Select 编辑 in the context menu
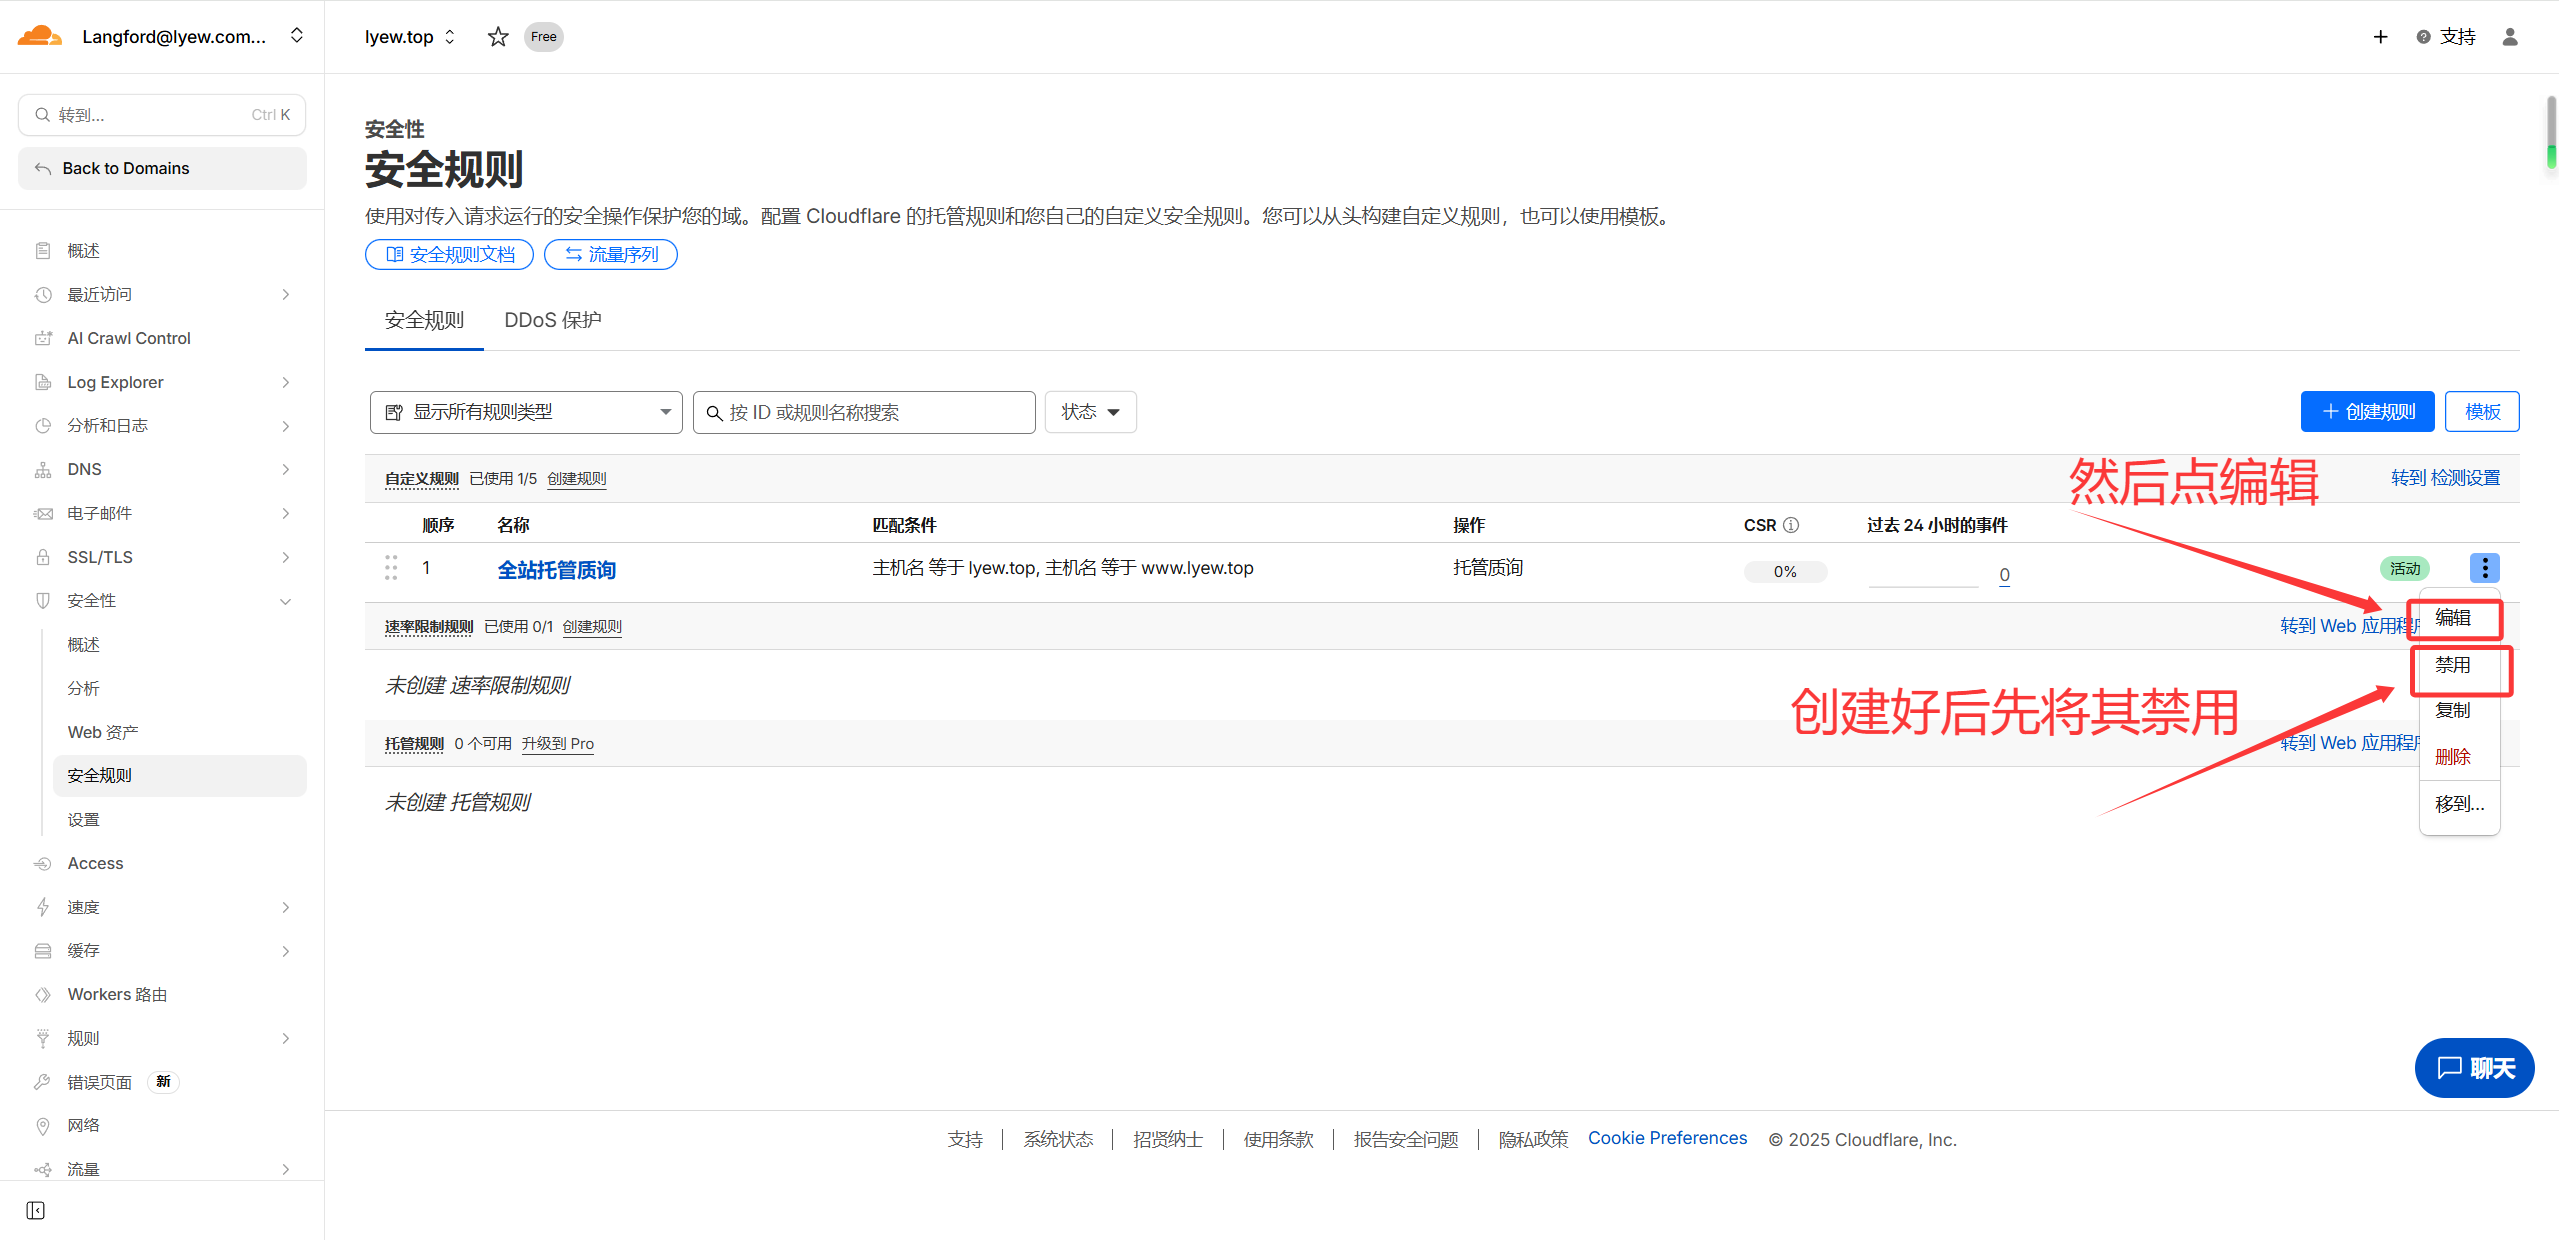Screen dimensions: 2559x1240 tap(2453, 618)
